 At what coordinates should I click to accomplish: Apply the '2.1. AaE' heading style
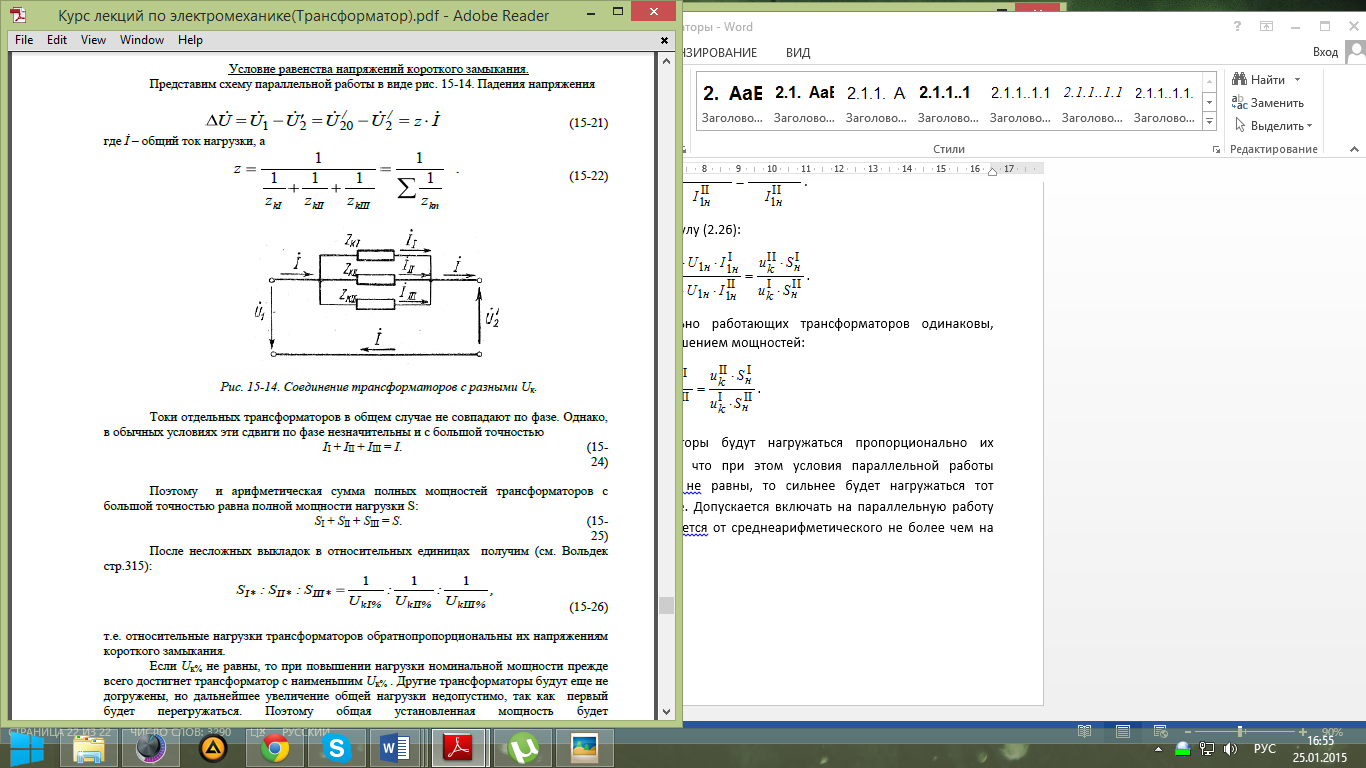[x=804, y=103]
